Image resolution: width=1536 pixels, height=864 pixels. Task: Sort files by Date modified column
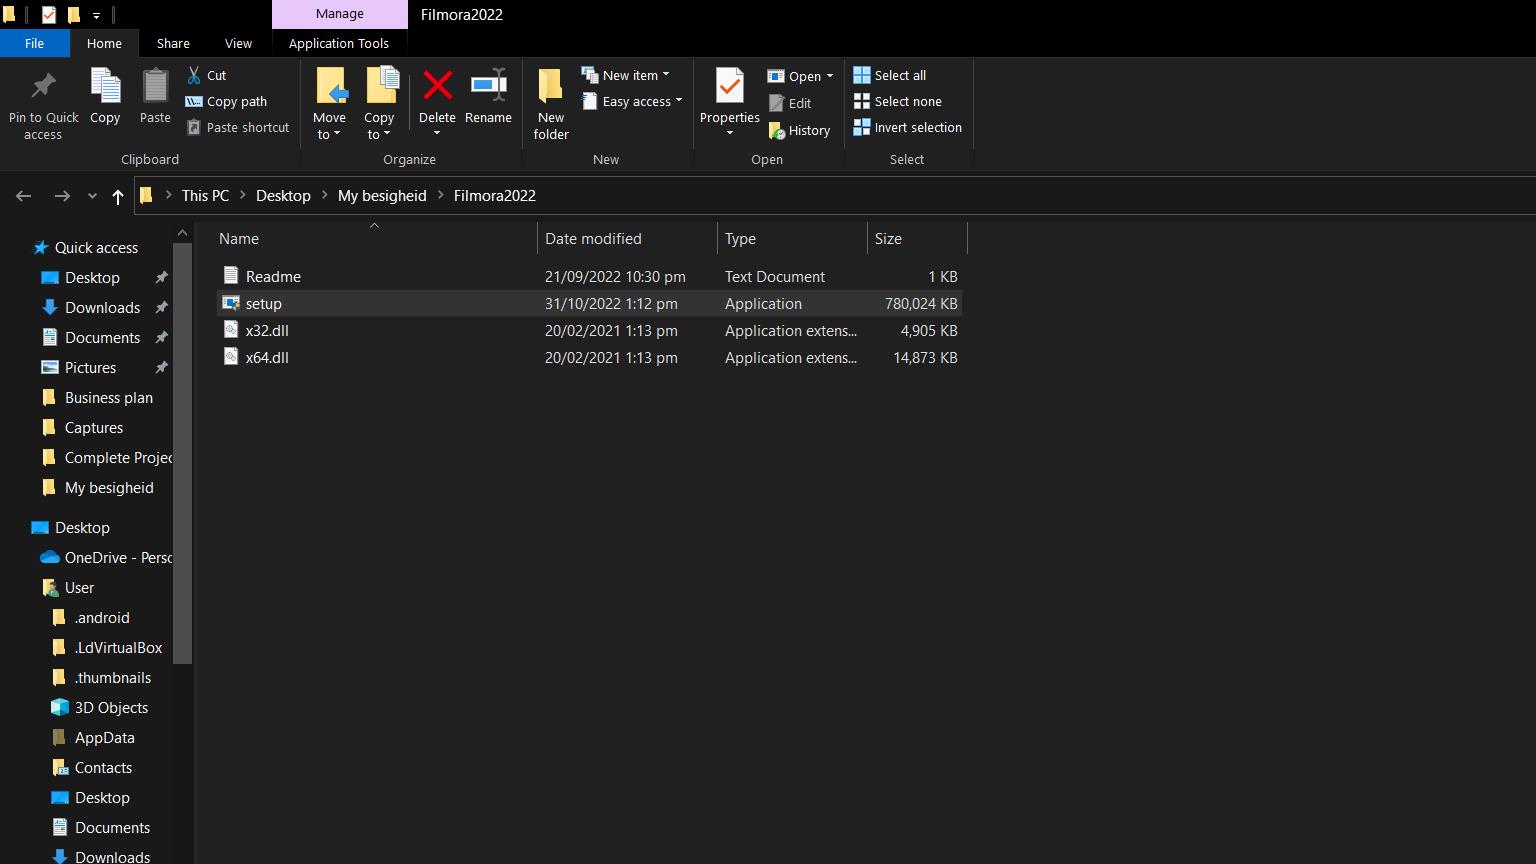coord(593,238)
